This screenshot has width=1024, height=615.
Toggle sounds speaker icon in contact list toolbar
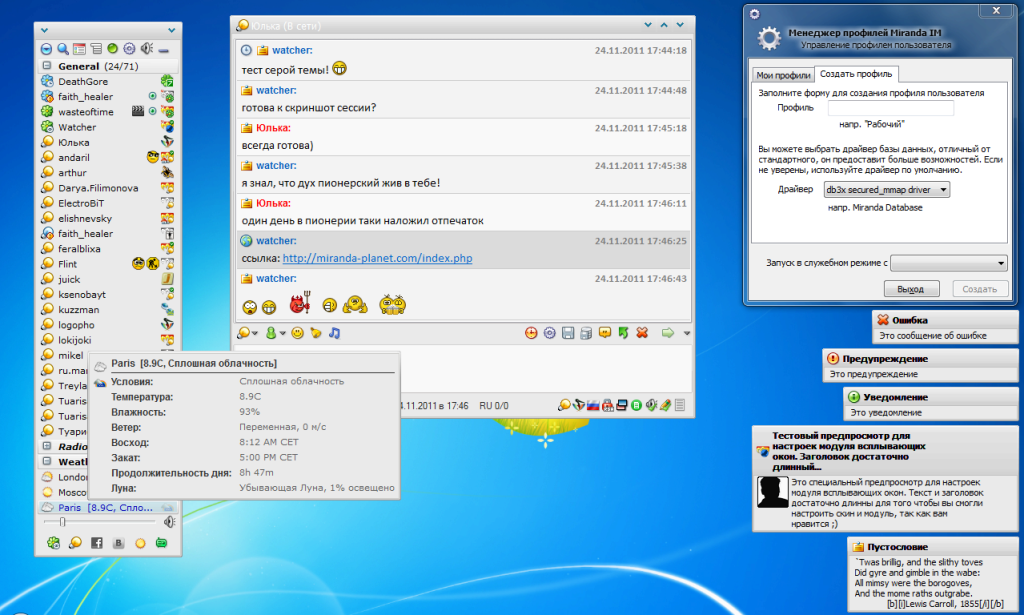tap(147, 49)
